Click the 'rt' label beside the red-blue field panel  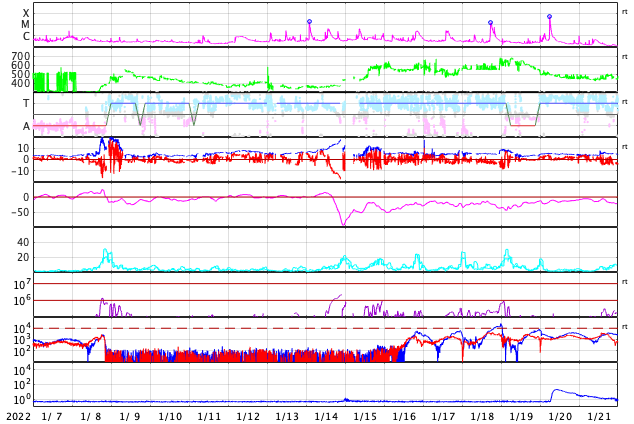click(624, 147)
